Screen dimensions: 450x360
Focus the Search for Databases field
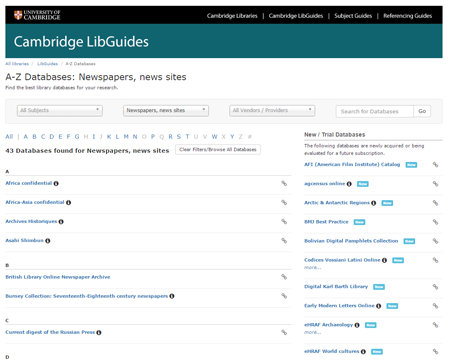[375, 111]
